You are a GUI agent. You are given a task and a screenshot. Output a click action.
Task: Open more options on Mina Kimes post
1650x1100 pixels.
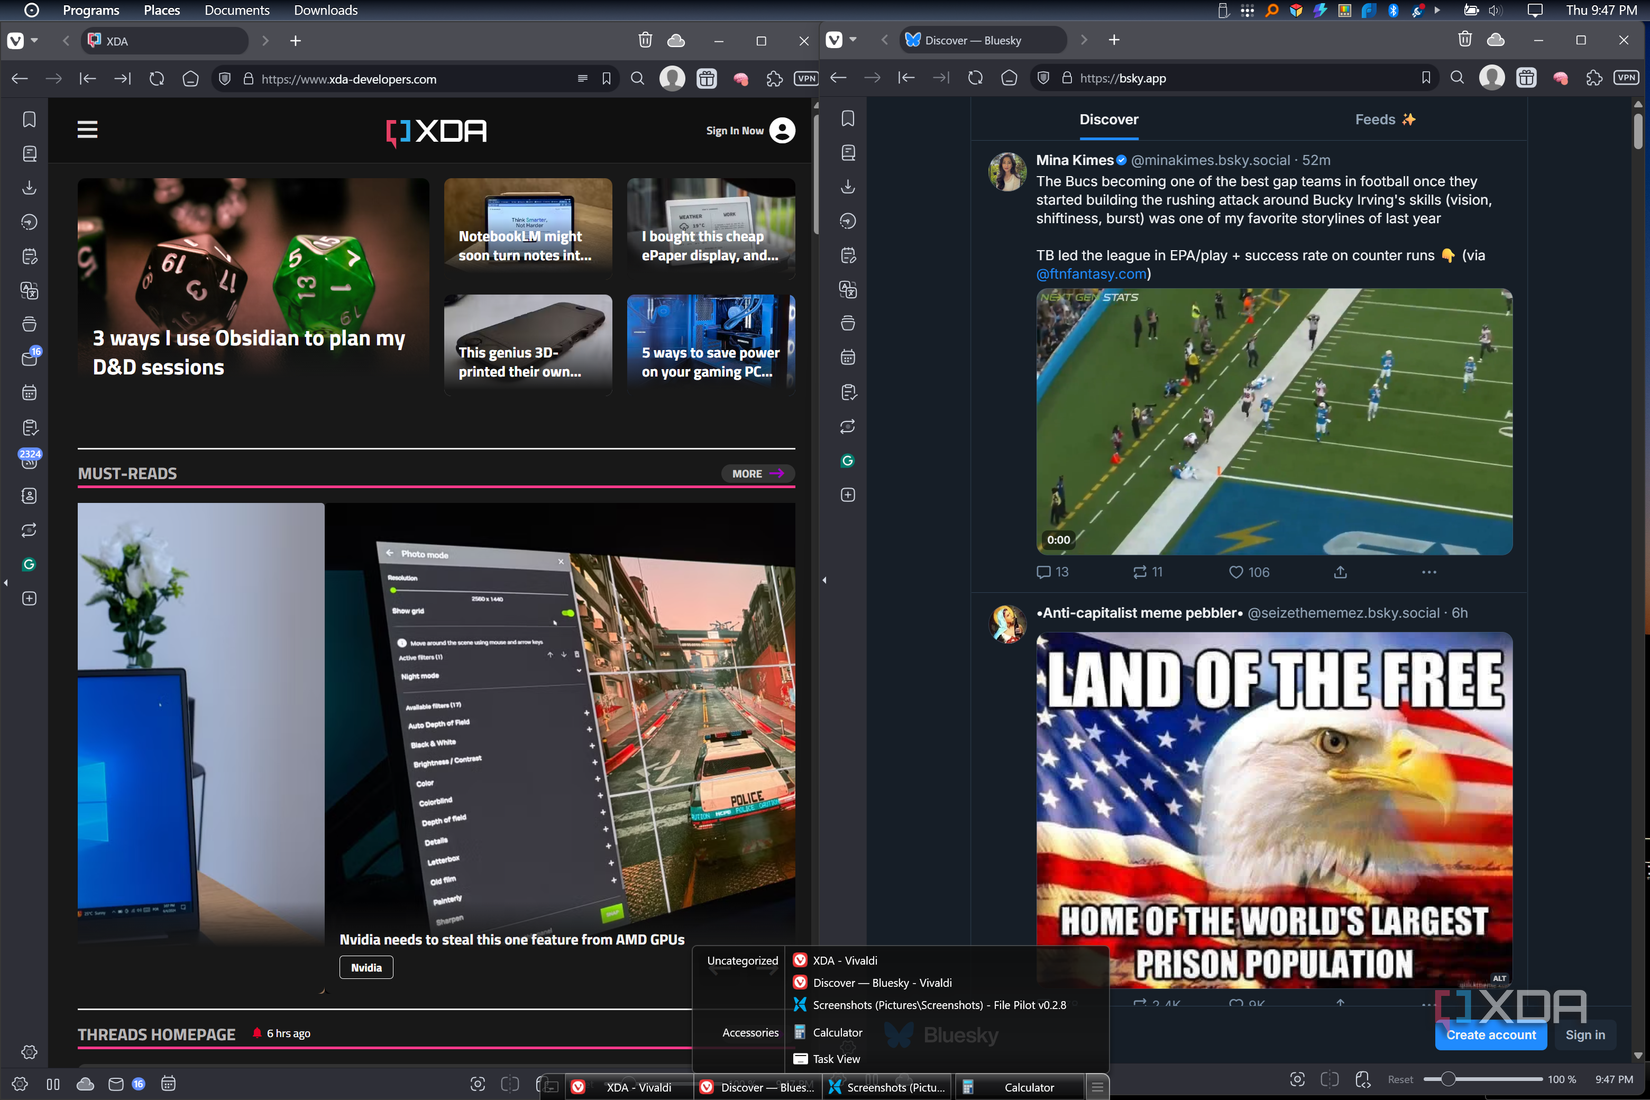[x=1428, y=572]
